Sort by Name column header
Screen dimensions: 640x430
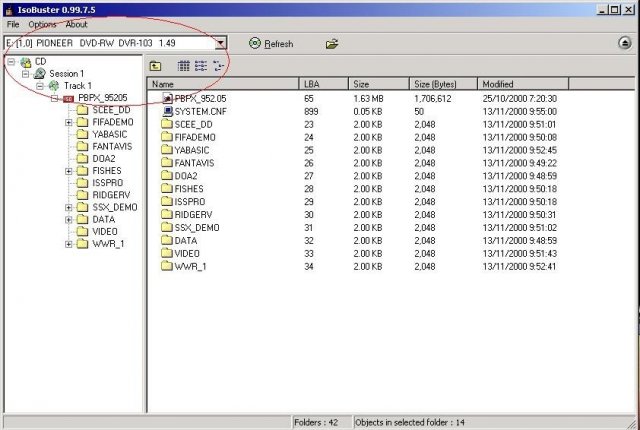[223, 84]
